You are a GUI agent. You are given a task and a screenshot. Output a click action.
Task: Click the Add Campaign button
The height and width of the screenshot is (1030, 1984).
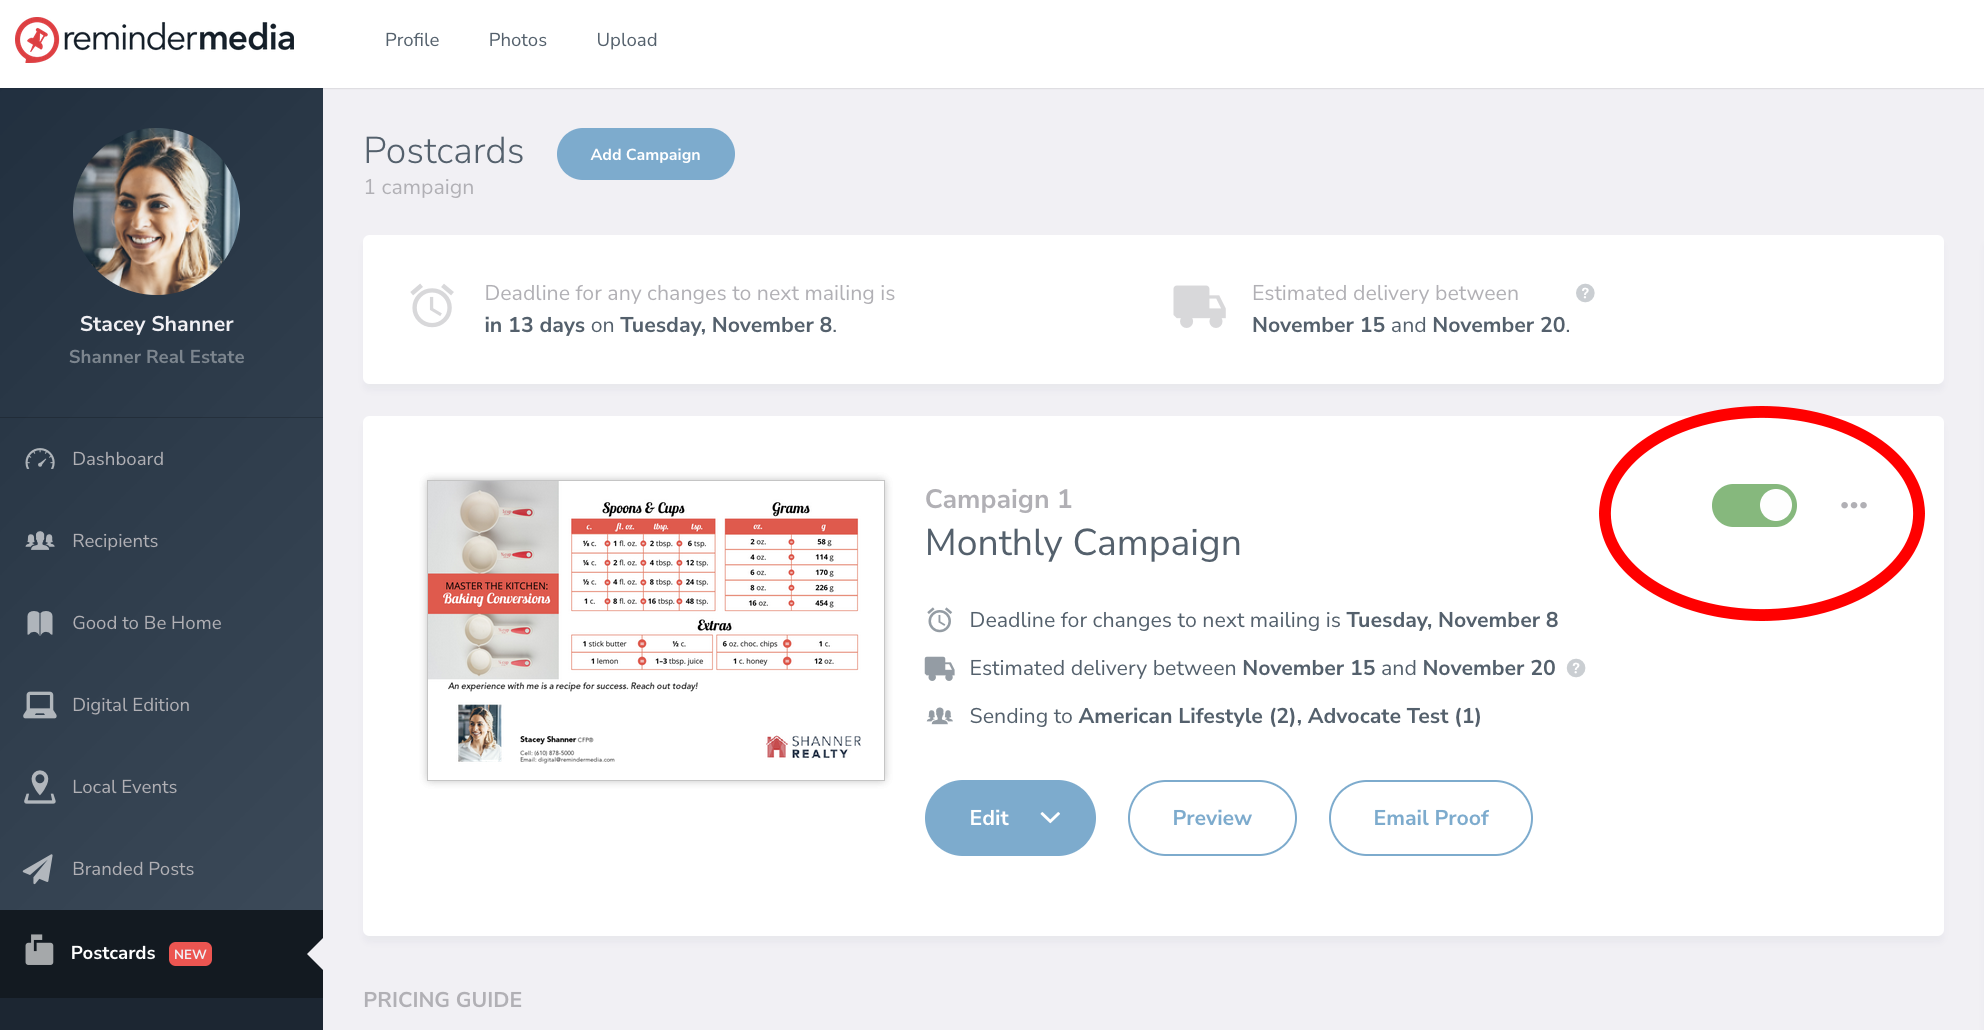pos(645,154)
